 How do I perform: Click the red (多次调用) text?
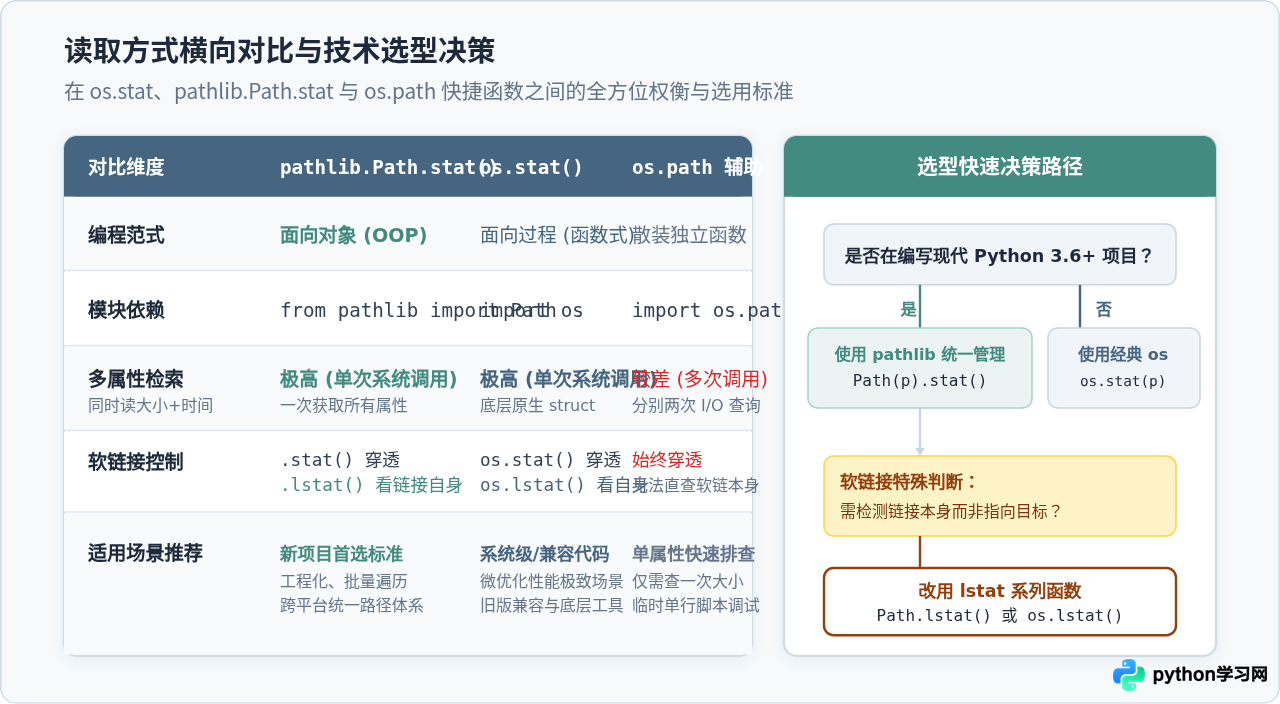(x=722, y=379)
